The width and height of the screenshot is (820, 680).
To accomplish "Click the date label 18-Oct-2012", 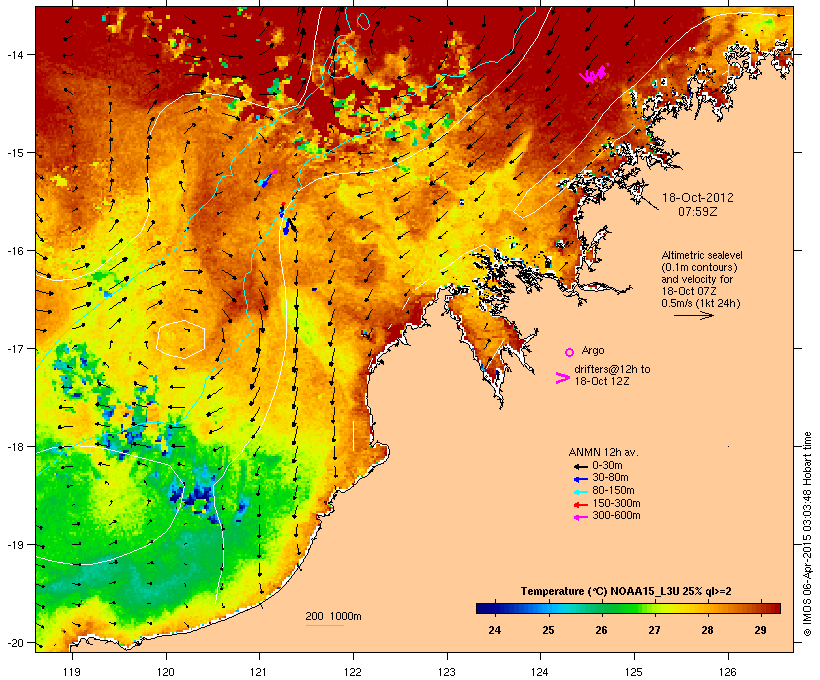I will pos(698,198).
